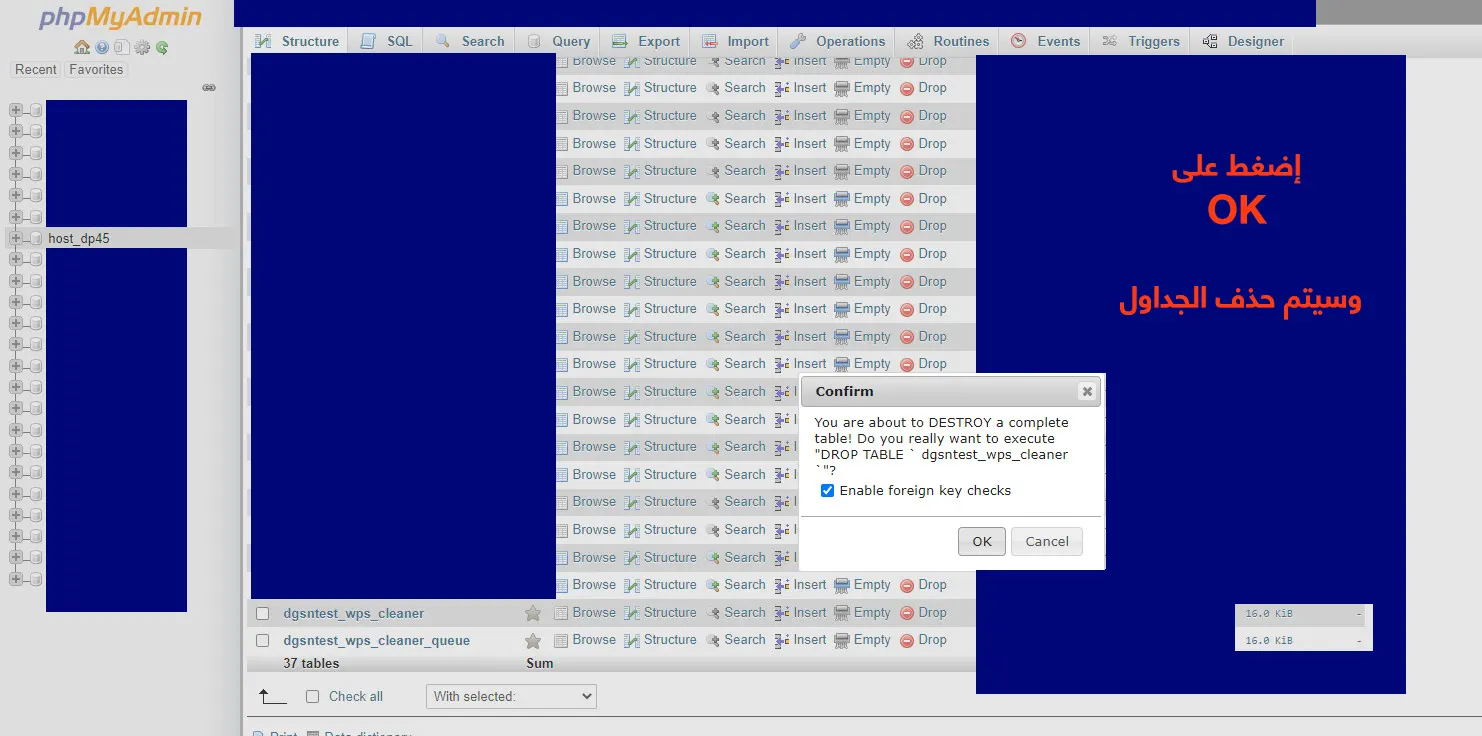
Task: Open the Search tab in top bar
Action: pyautogui.click(x=470, y=41)
